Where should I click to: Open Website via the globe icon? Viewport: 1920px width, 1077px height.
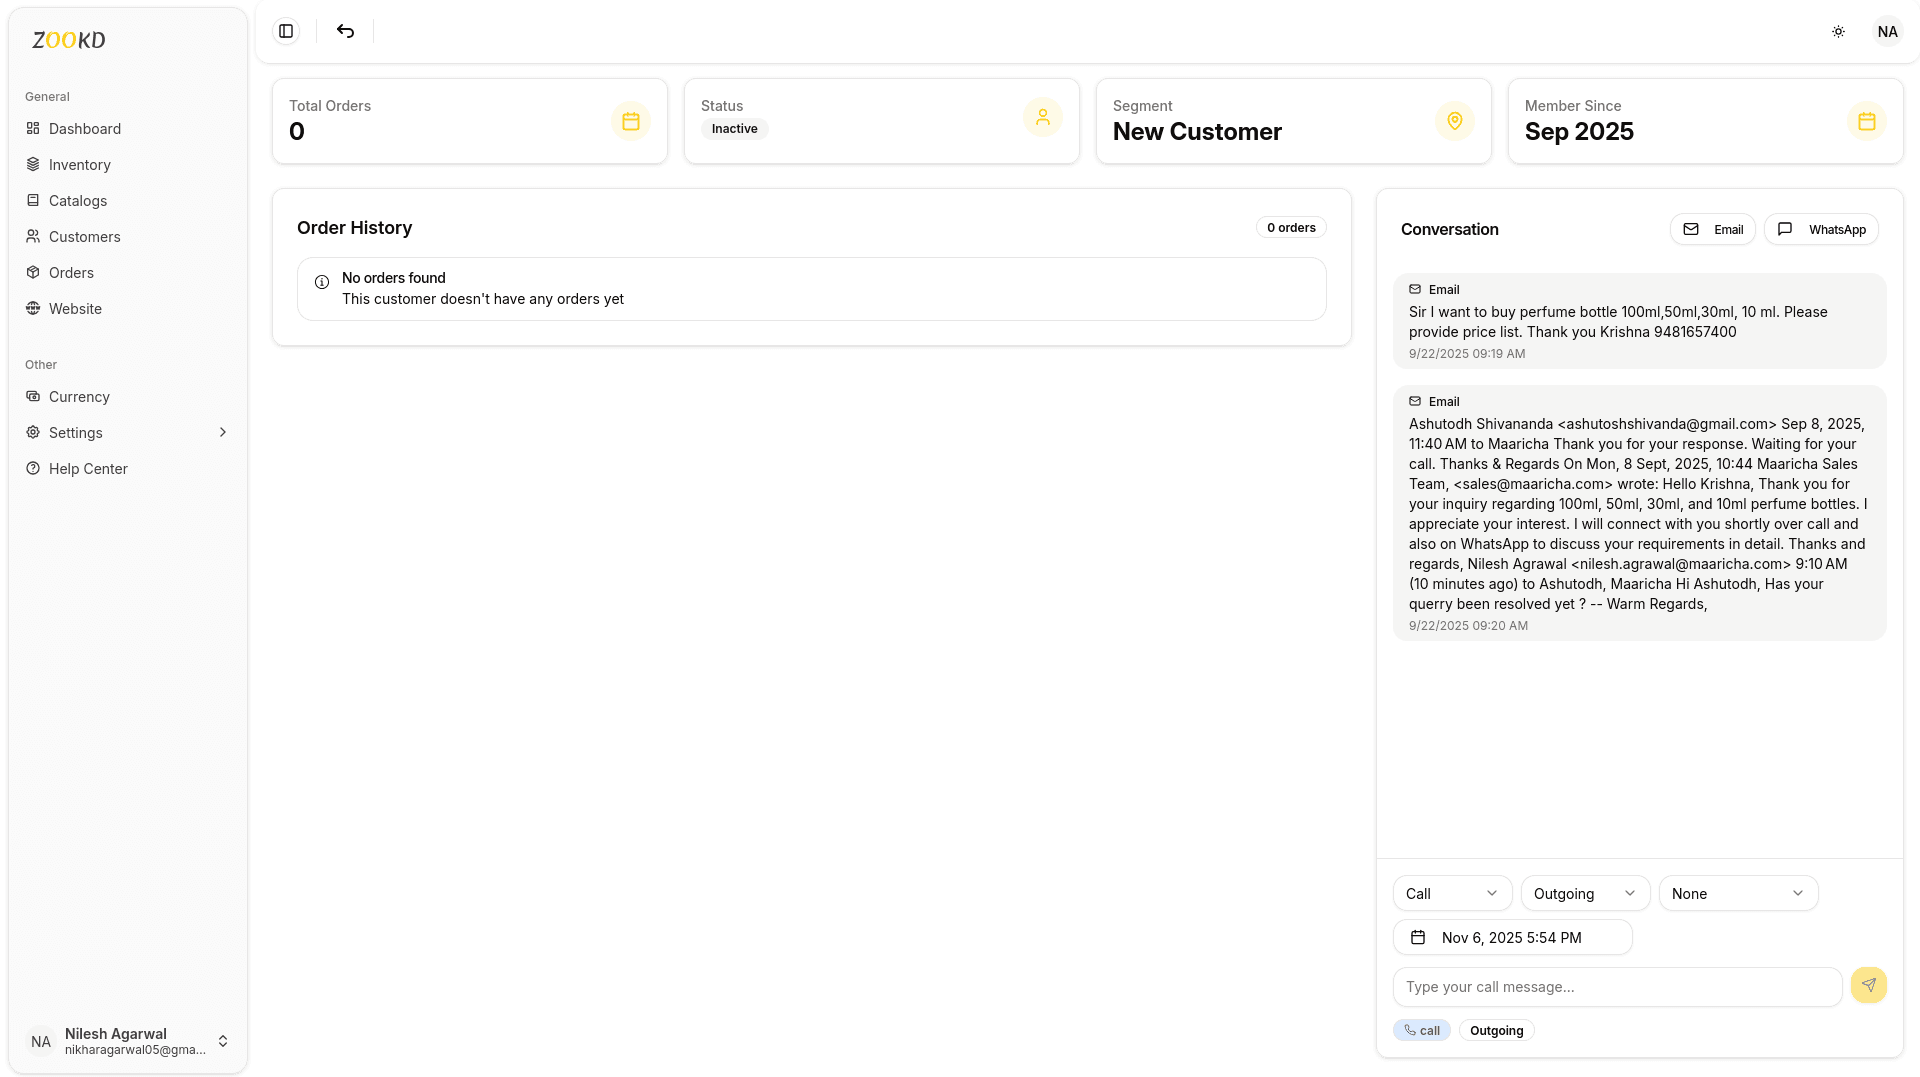pos(32,309)
